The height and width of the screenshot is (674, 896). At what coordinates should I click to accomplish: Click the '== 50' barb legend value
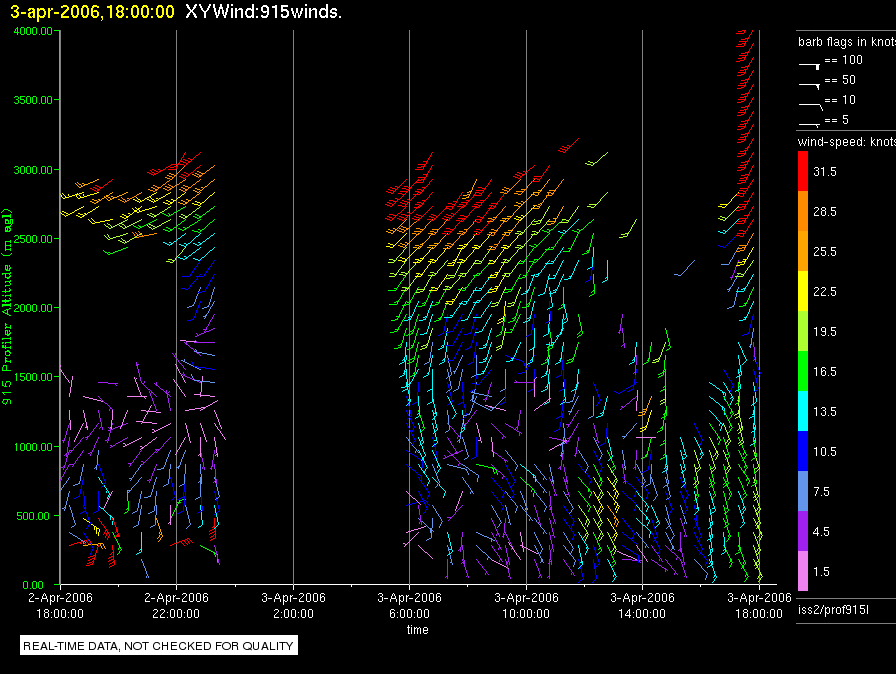point(840,79)
